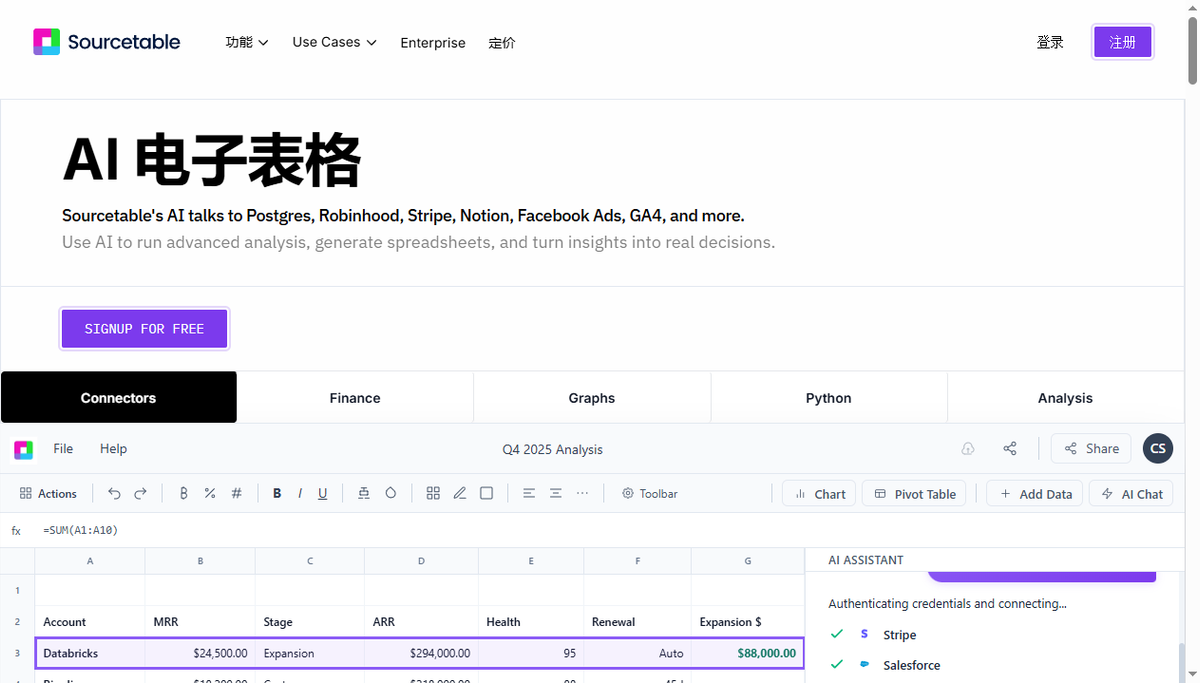Align text left with the alignment icon
Image resolution: width=1200 pixels, height=683 pixels.
(529, 494)
